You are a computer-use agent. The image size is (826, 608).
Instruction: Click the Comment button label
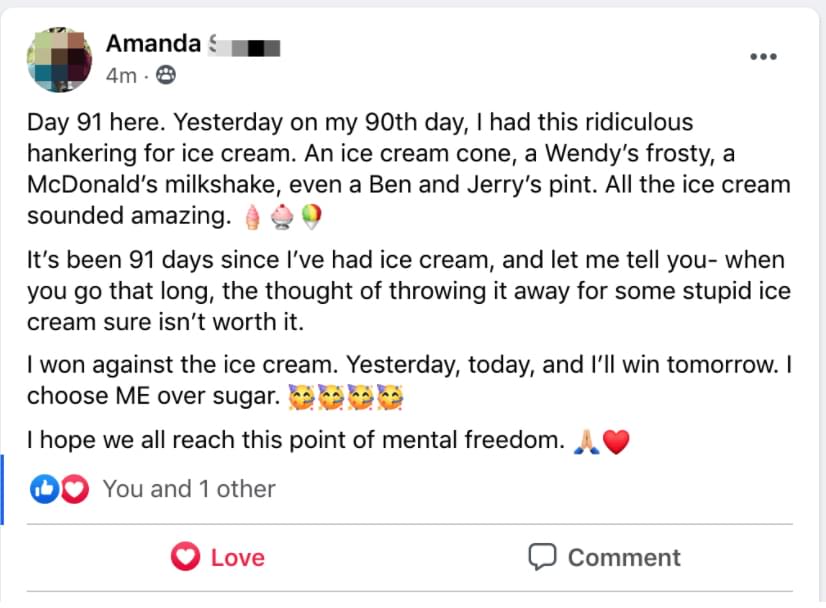pos(624,557)
